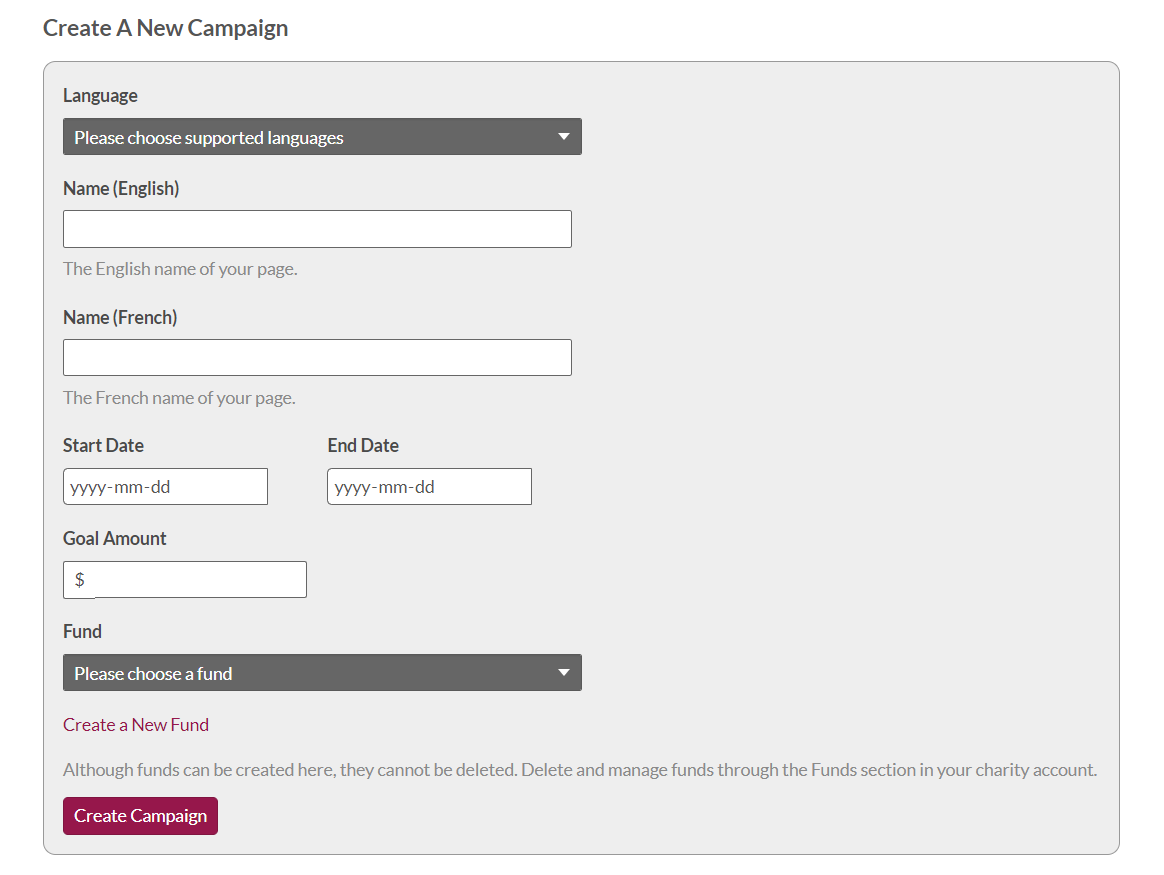Click the 'Create A New Campaign' heading

(165, 28)
